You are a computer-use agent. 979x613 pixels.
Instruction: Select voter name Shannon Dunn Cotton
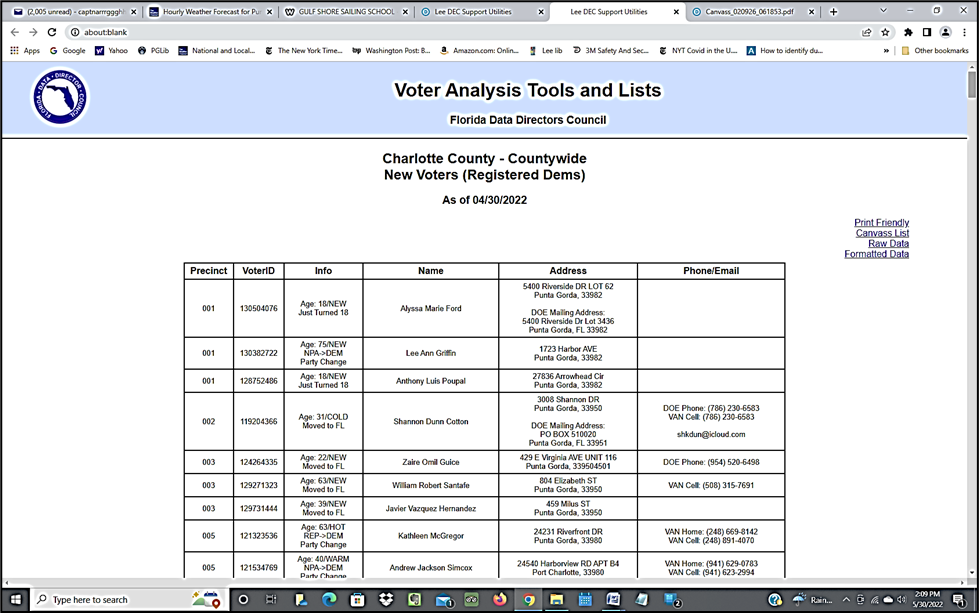pos(431,421)
